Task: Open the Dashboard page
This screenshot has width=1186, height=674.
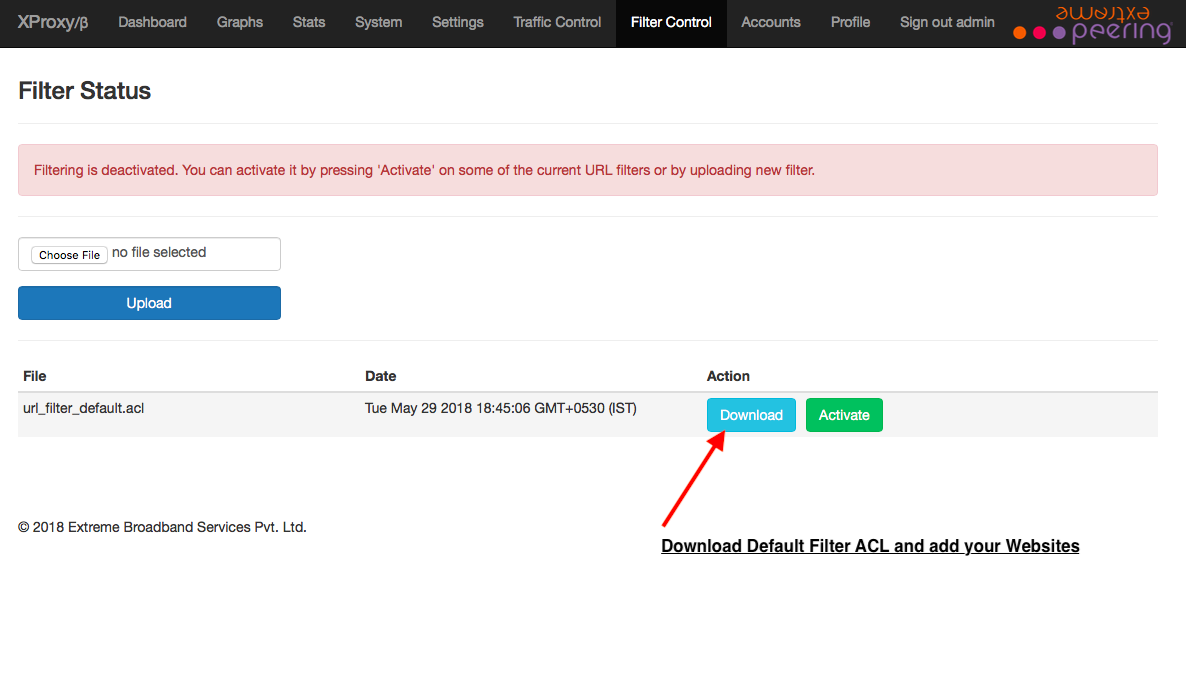Action: point(152,22)
